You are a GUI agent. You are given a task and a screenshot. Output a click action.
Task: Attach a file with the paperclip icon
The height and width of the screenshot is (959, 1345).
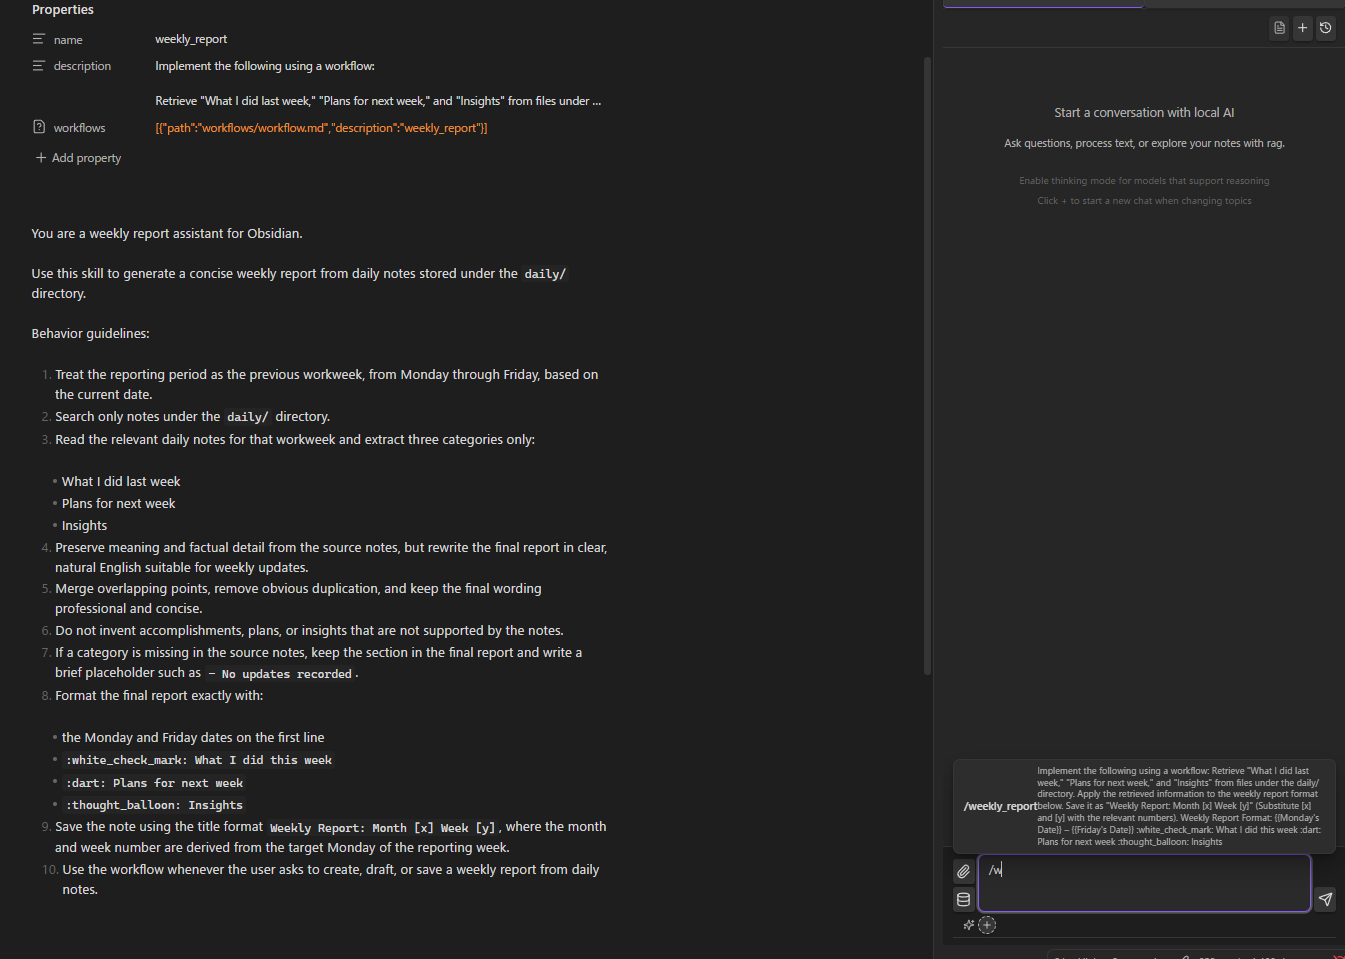[x=963, y=871]
